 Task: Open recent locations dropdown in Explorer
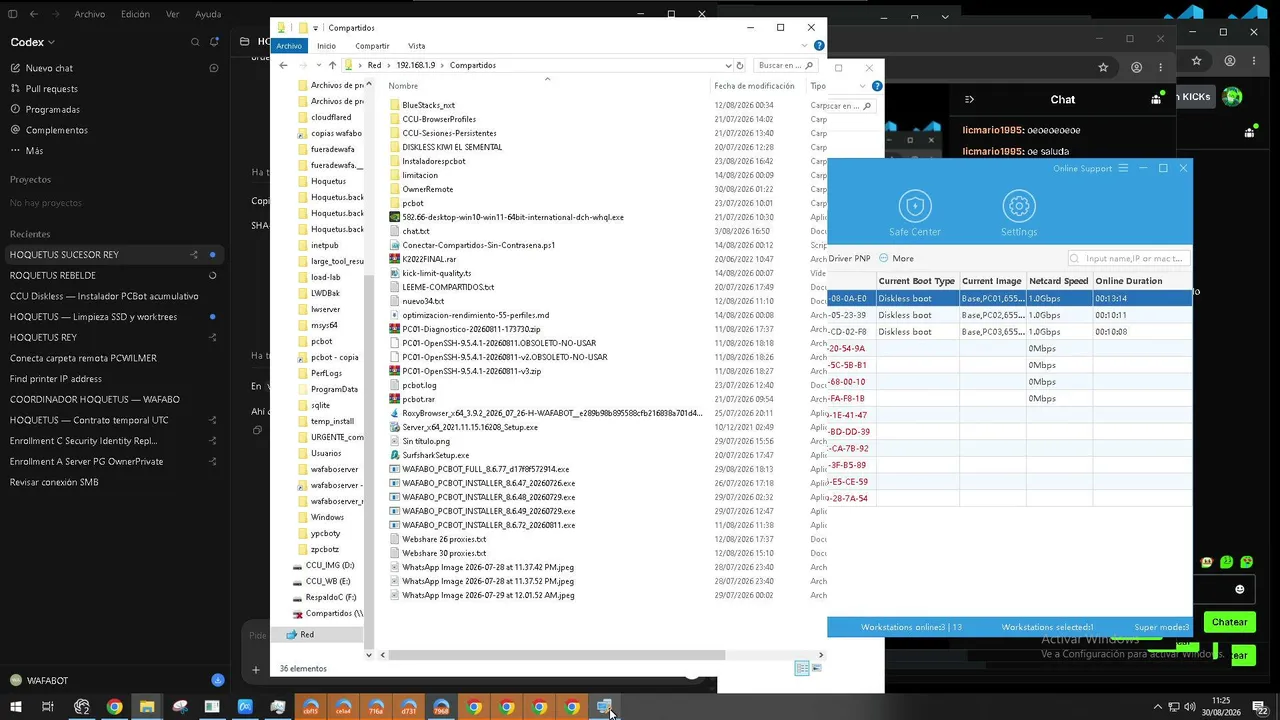318,65
